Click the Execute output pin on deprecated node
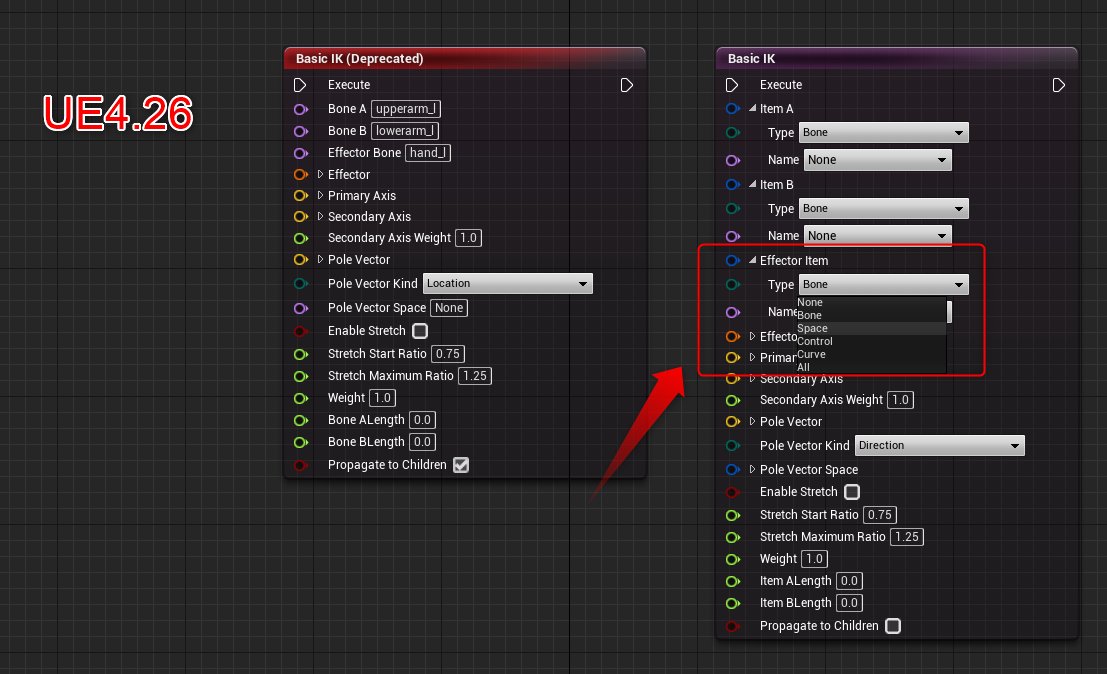Viewport: 1107px width, 674px height. 627,85
